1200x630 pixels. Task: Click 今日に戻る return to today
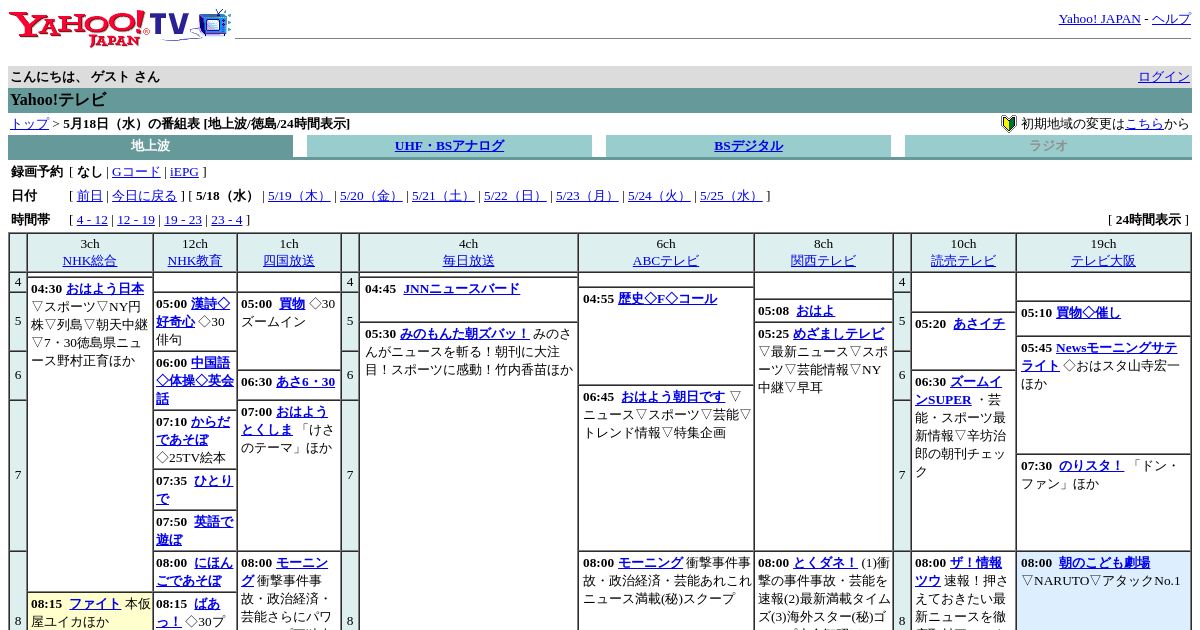point(144,196)
